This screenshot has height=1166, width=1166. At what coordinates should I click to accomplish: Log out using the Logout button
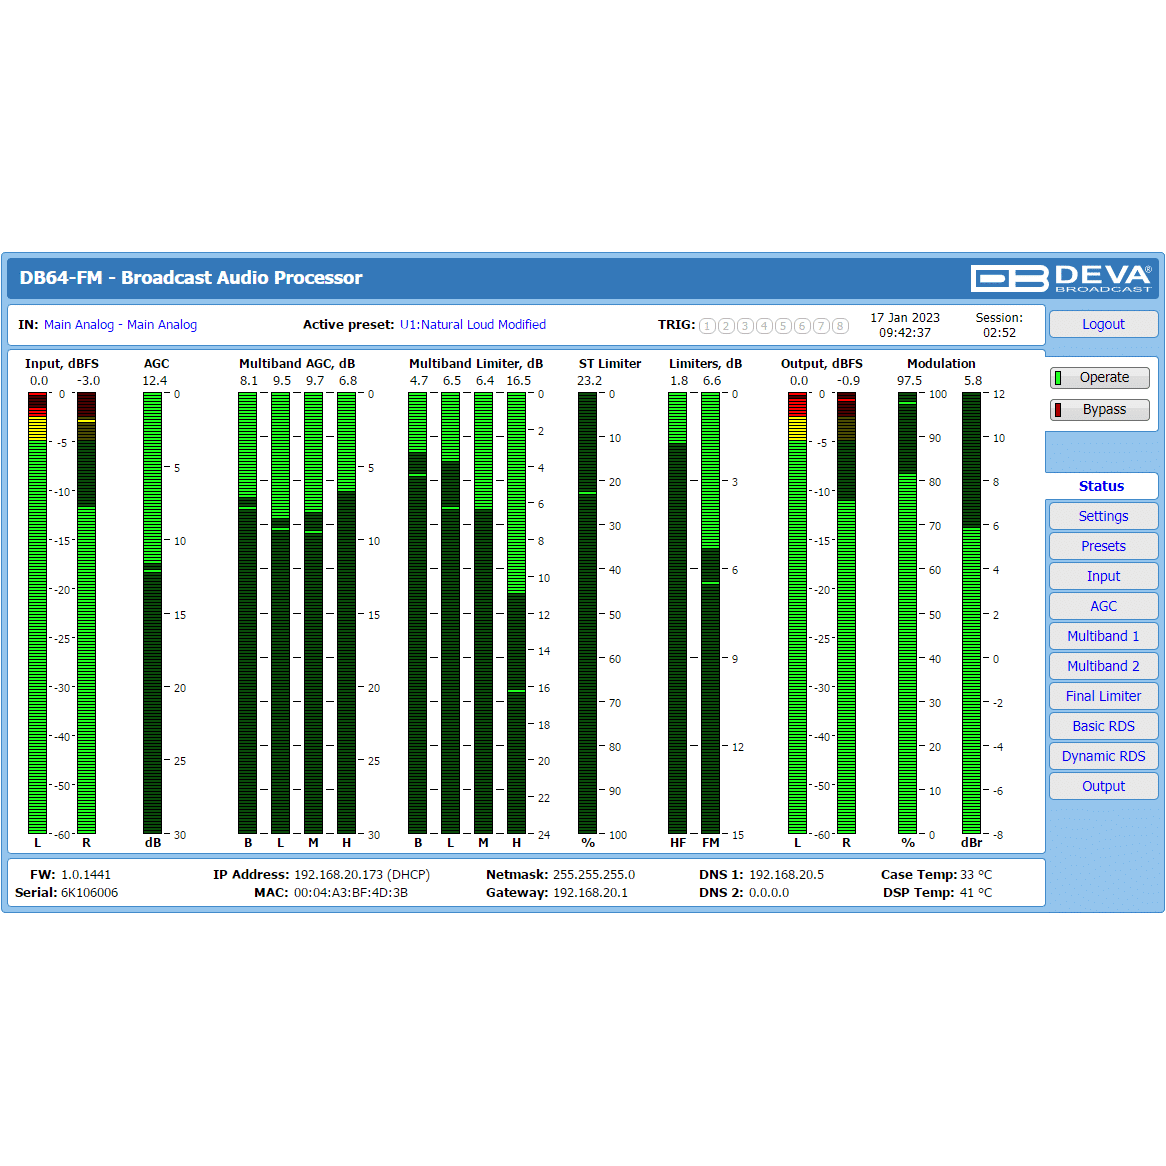pyautogui.click(x=1103, y=325)
